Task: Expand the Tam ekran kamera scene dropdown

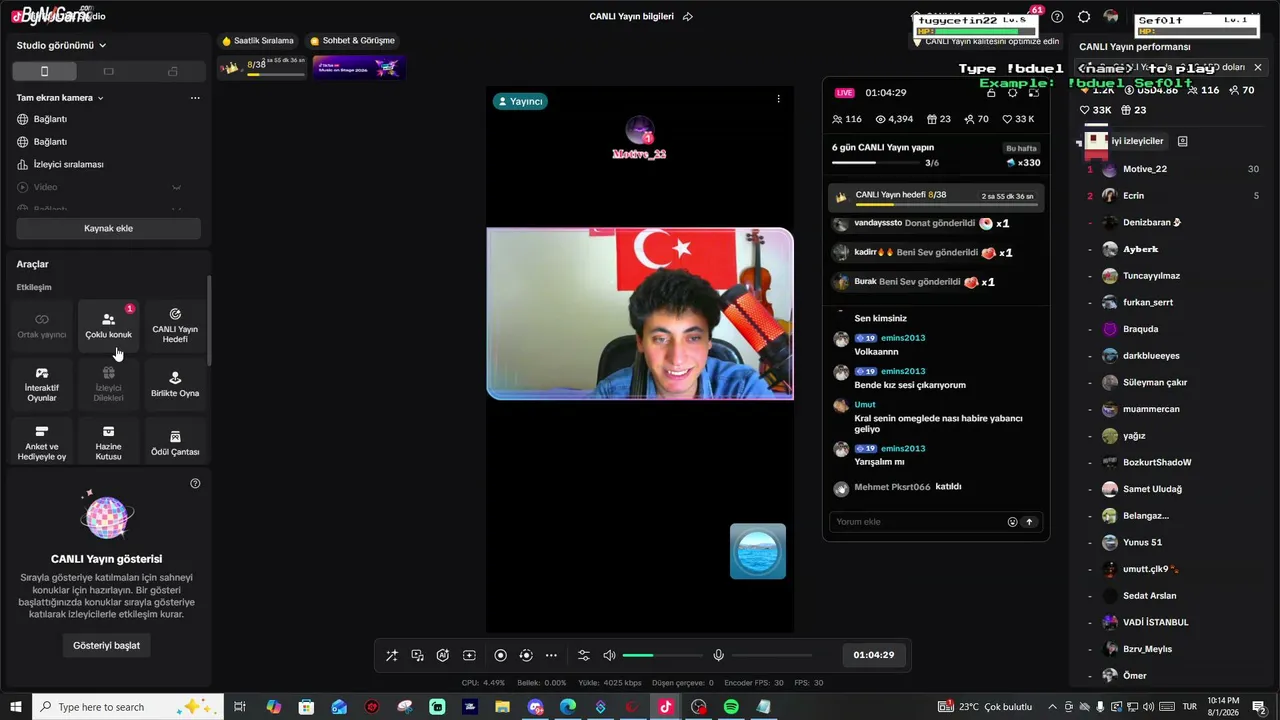Action: click(60, 98)
